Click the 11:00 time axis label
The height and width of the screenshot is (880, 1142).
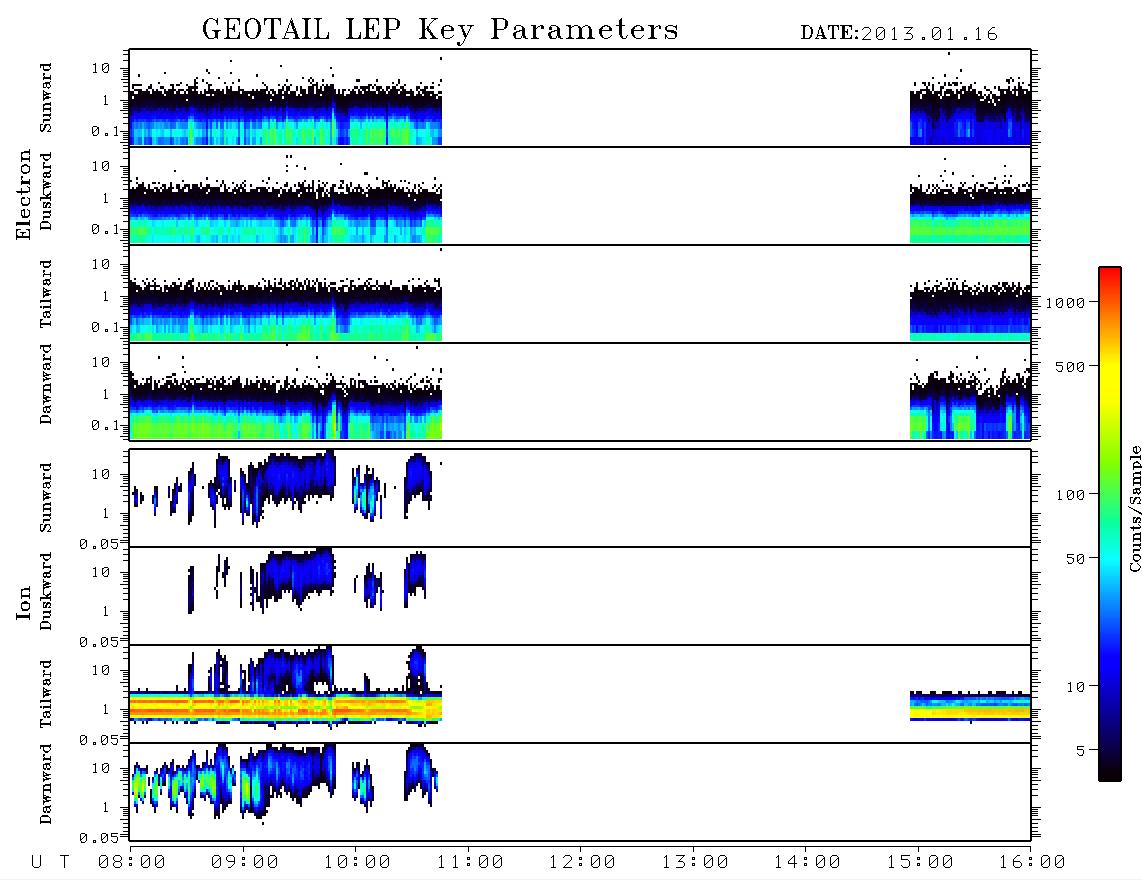point(470,863)
